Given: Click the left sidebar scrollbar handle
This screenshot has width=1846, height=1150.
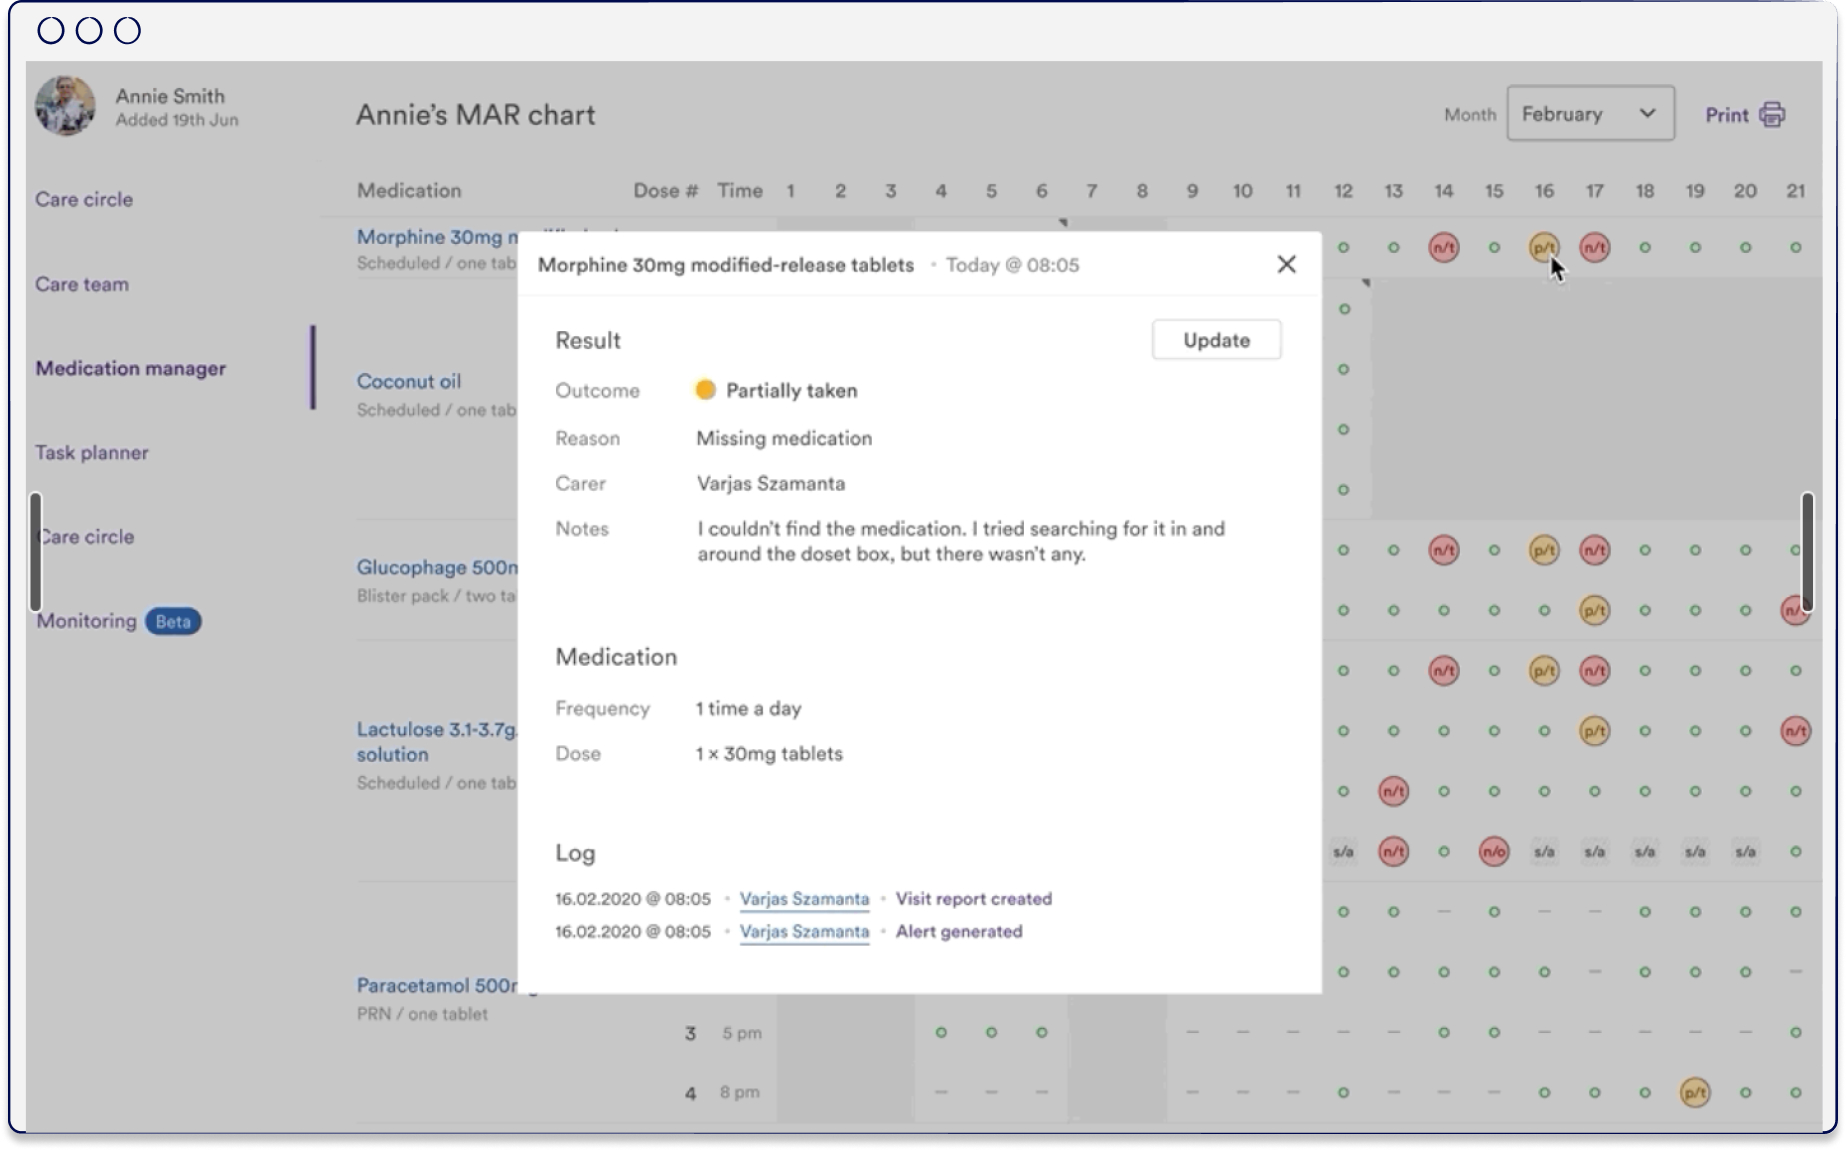Looking at the screenshot, I should [x=35, y=551].
